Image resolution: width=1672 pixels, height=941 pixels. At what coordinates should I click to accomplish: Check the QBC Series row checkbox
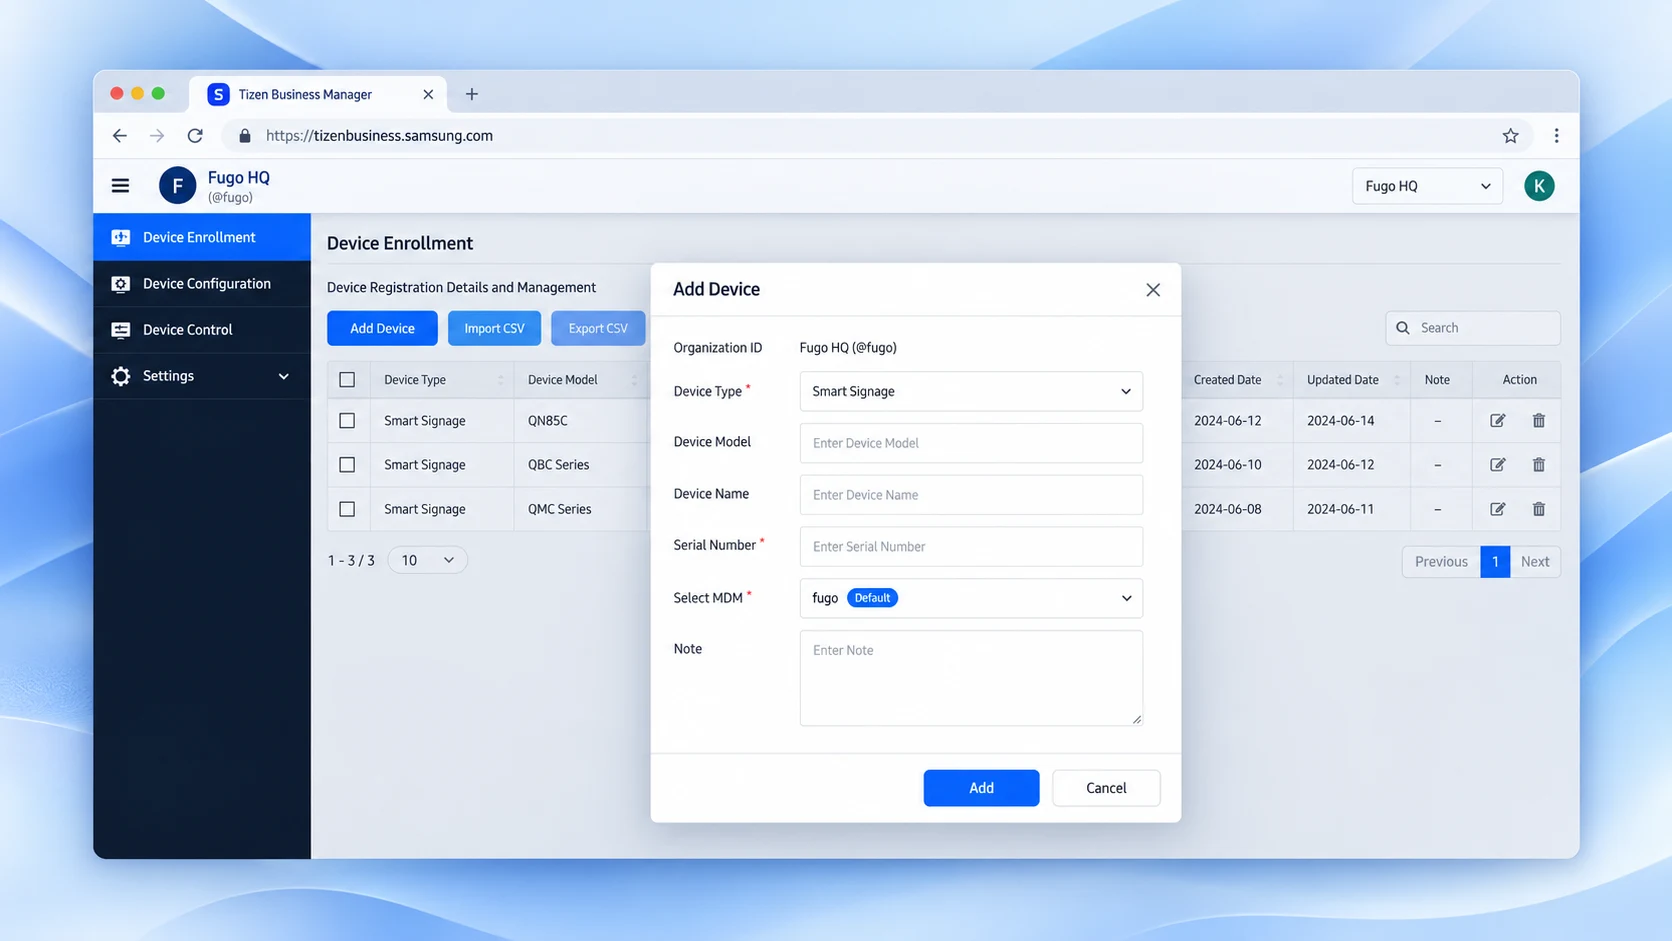(x=347, y=465)
